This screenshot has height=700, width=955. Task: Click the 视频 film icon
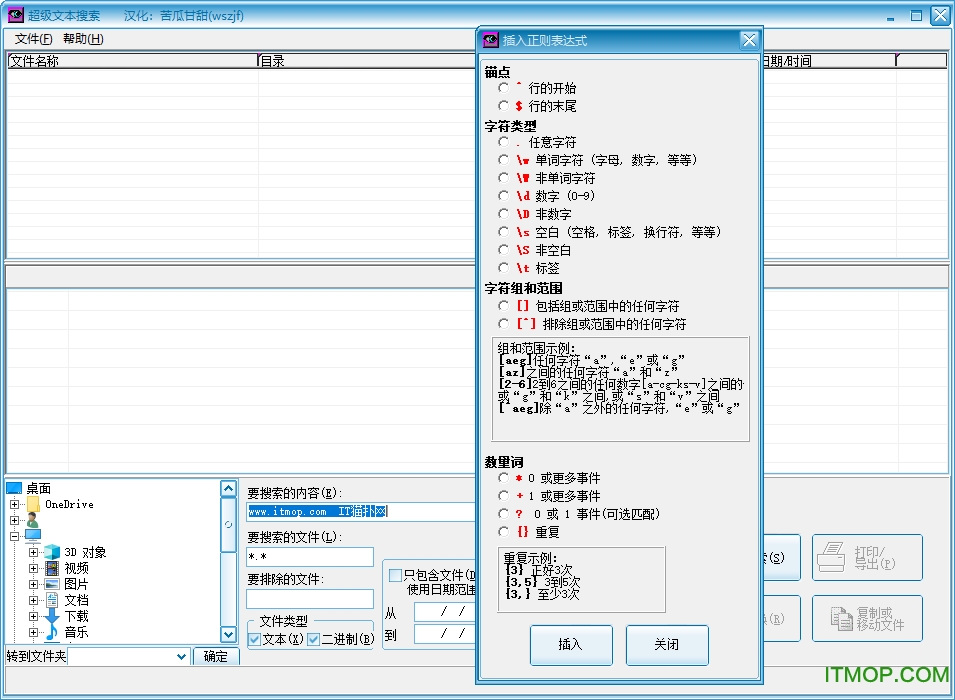[x=52, y=568]
